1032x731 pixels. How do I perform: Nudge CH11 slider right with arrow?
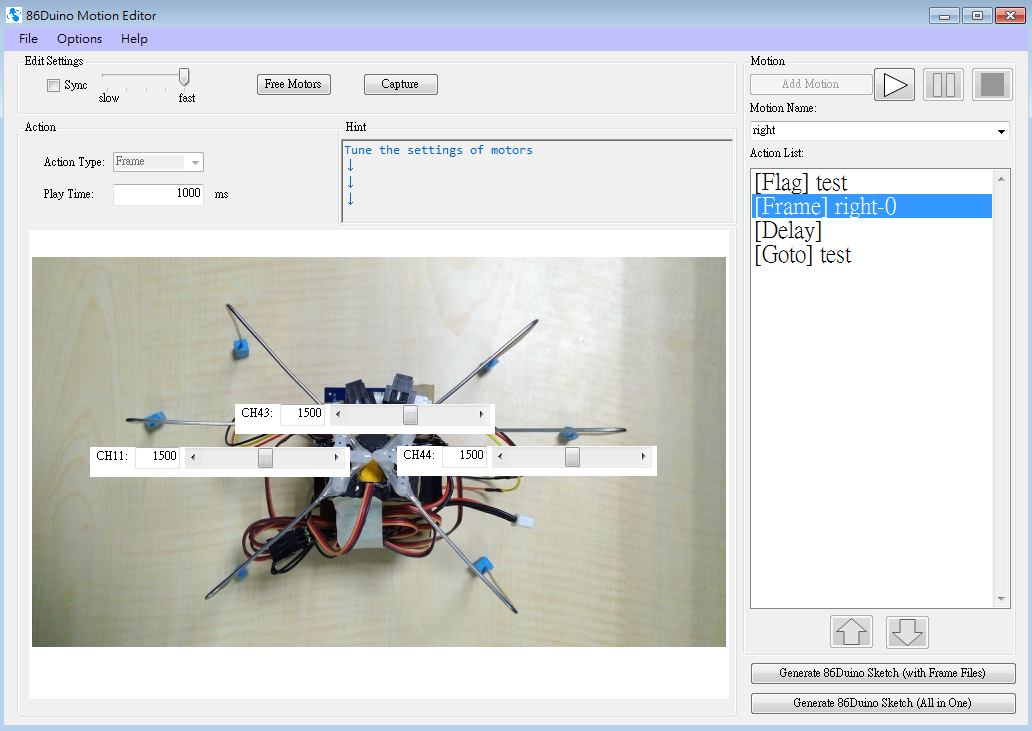pyautogui.click(x=336, y=457)
